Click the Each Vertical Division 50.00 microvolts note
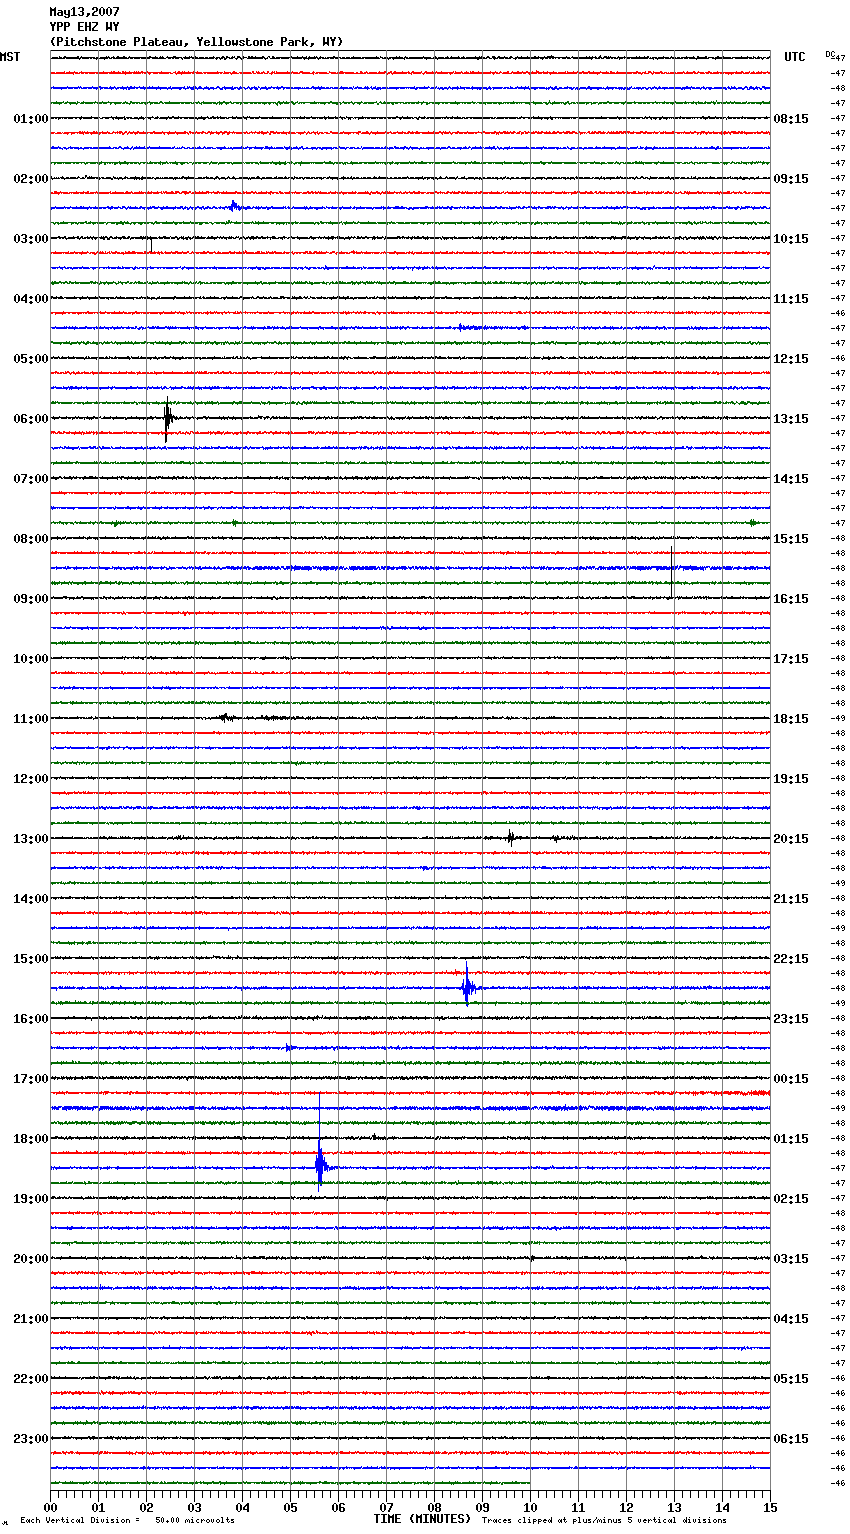Viewport: 850px width, 1534px height. (127, 1520)
